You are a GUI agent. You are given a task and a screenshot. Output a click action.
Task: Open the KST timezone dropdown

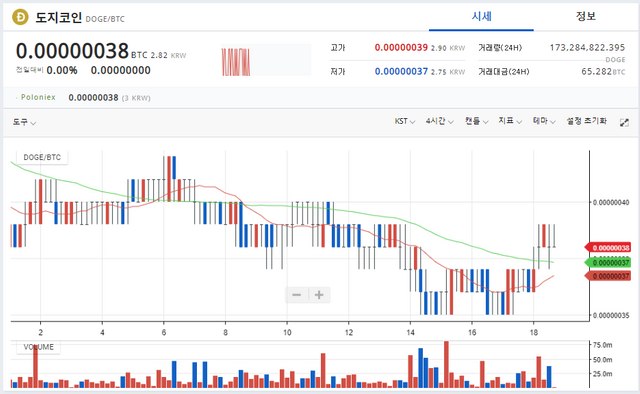point(404,121)
